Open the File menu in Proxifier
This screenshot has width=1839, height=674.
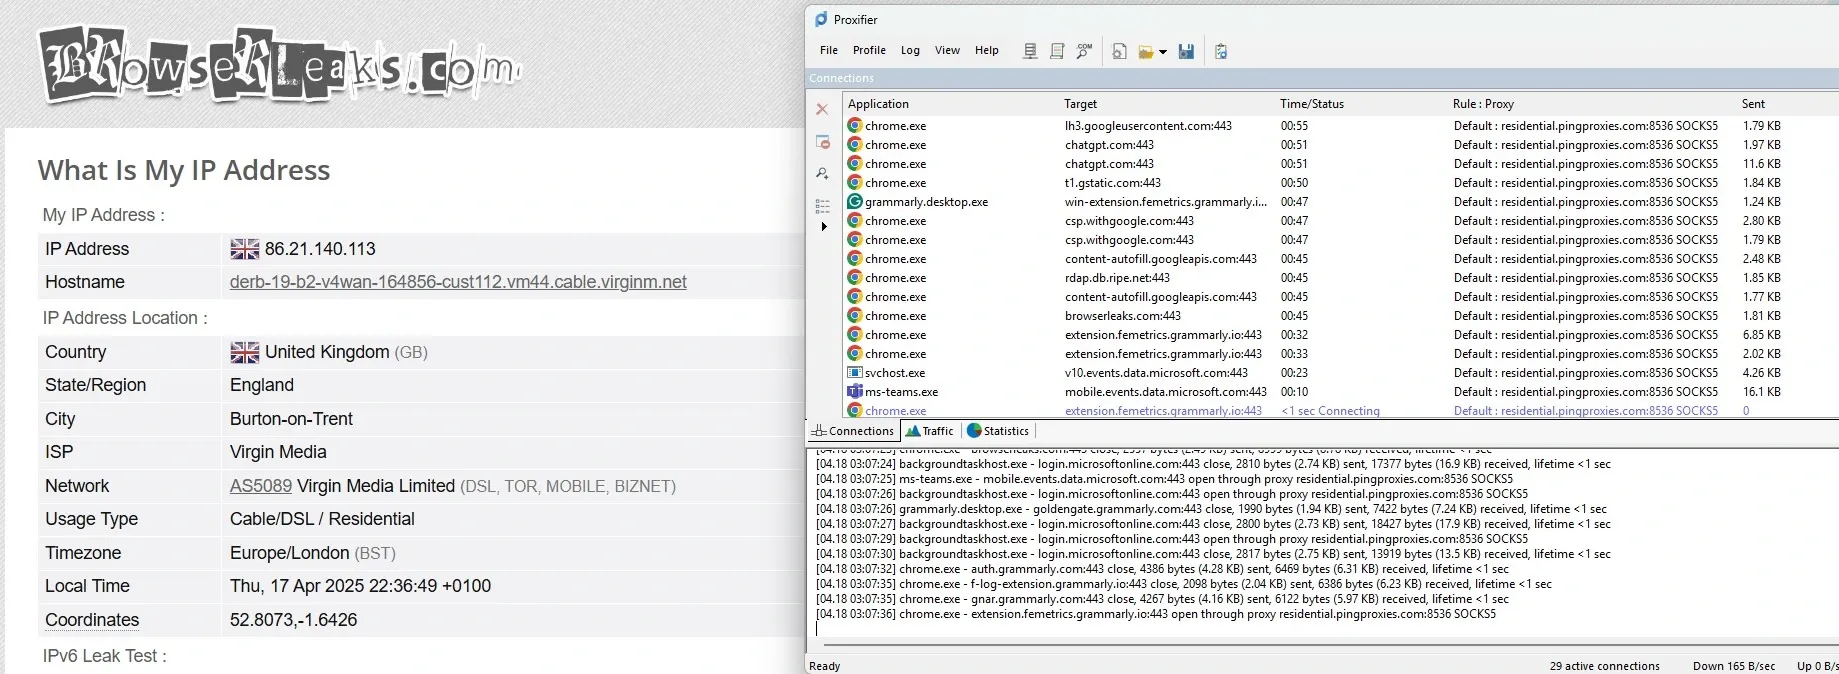(x=829, y=50)
